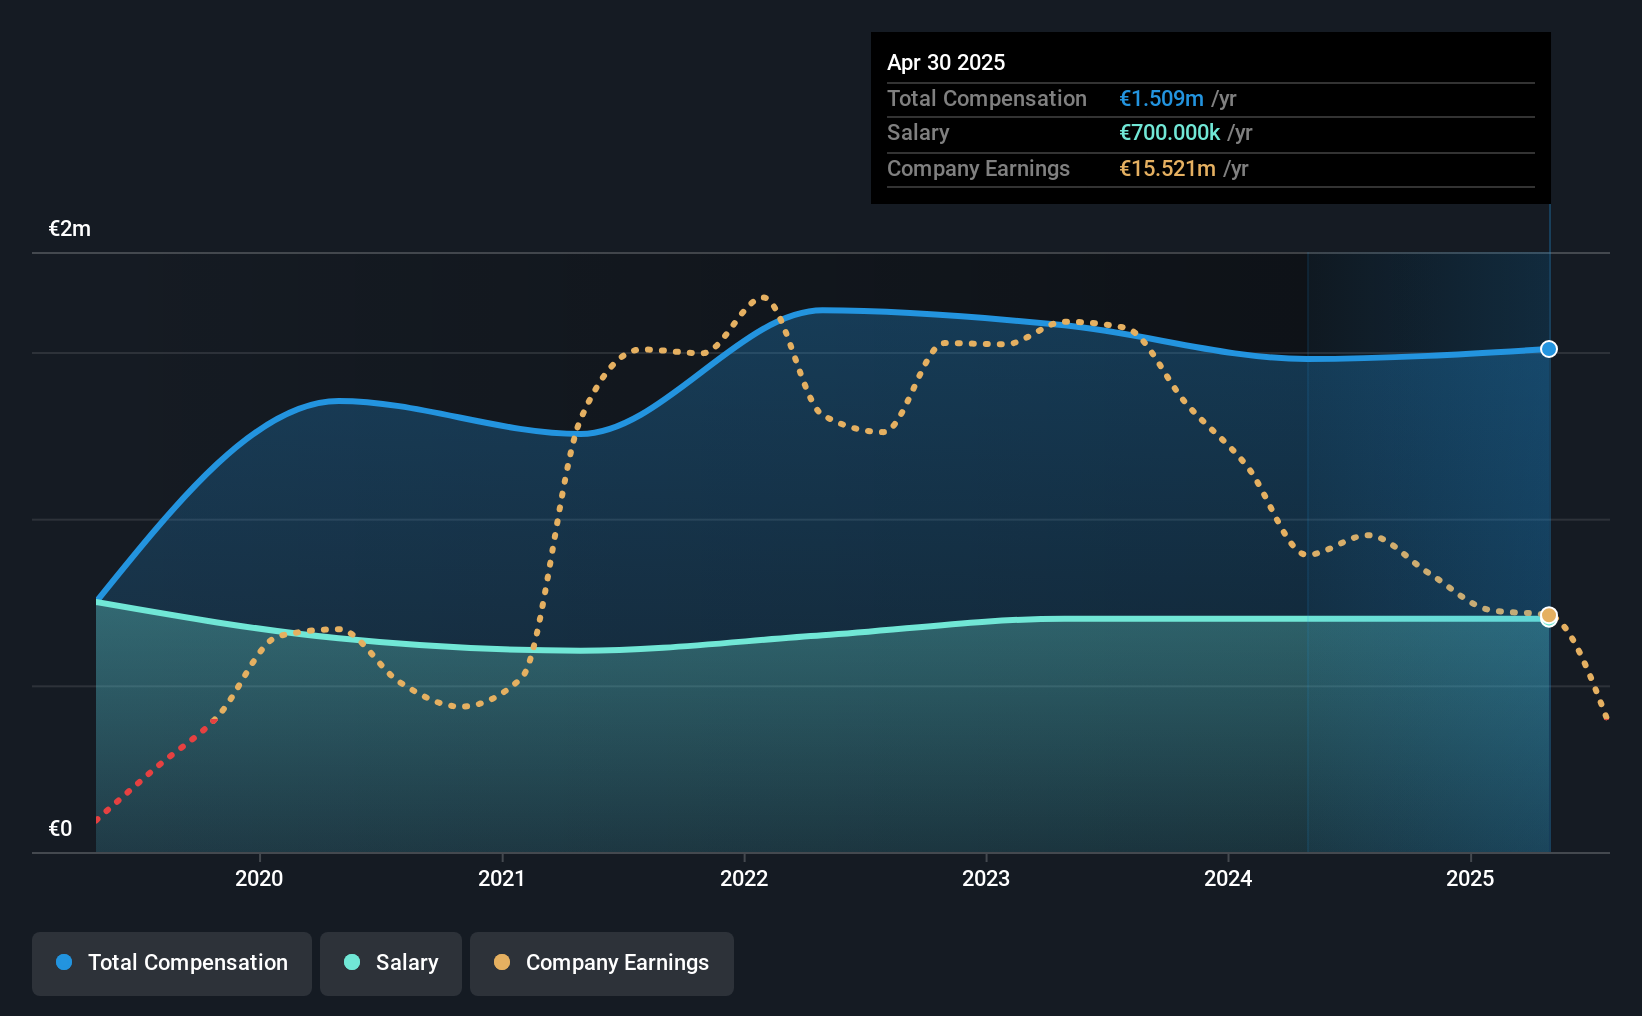This screenshot has width=1642, height=1016.
Task: Click the 2021 x-axis label
Action: point(502,878)
